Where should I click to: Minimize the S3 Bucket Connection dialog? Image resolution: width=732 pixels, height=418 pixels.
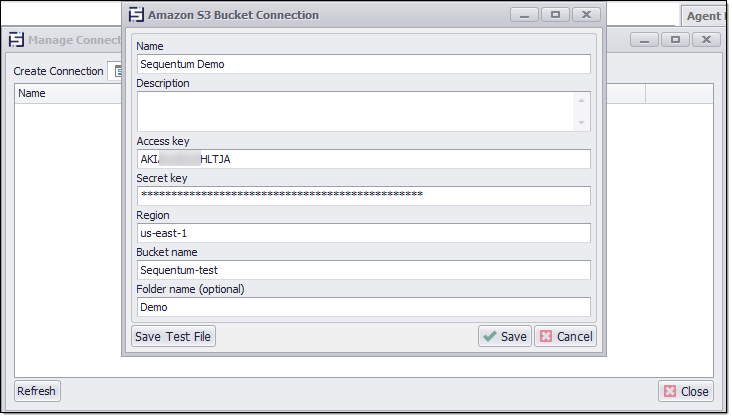tap(525, 15)
